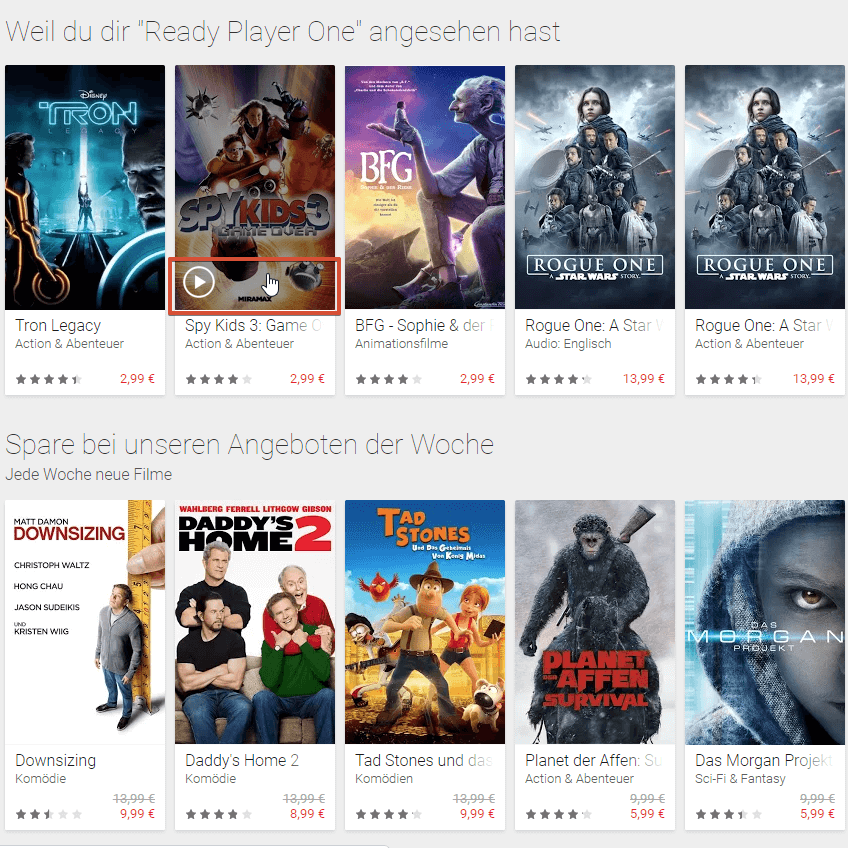The image size is (848, 848).
Task: Select Action & Abenteuer genre under Tron Legacy
Action: click(x=69, y=343)
